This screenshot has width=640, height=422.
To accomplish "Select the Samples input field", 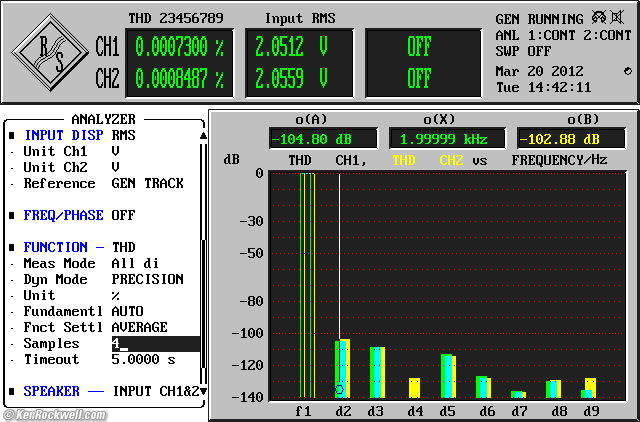I will pos(156,344).
